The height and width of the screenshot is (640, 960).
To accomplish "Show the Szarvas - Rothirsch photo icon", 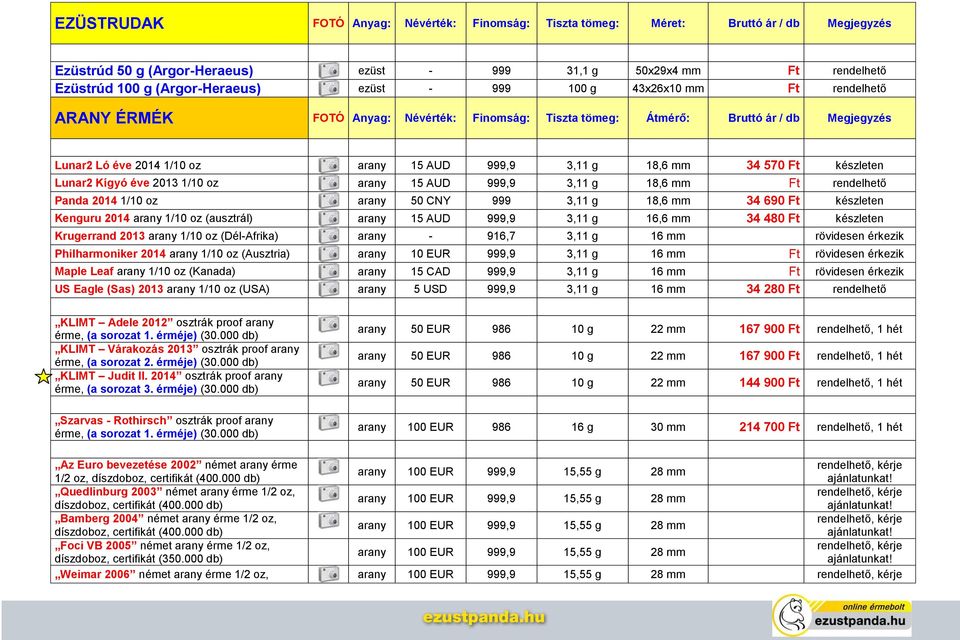I will (x=329, y=422).
